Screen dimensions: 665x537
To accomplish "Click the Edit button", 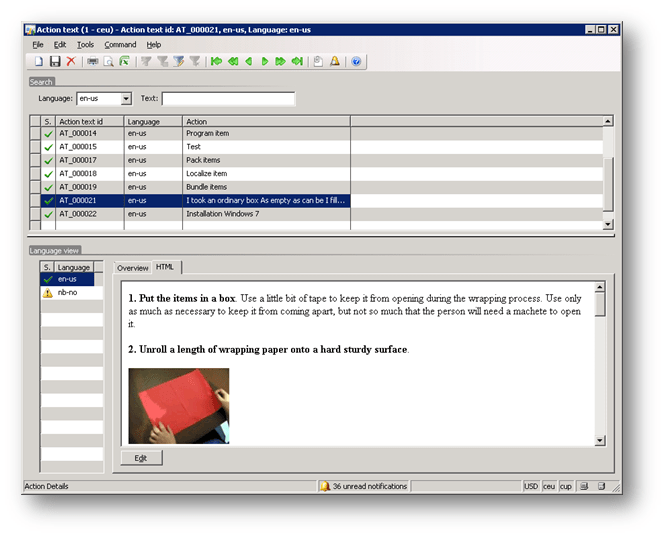I will (141, 458).
